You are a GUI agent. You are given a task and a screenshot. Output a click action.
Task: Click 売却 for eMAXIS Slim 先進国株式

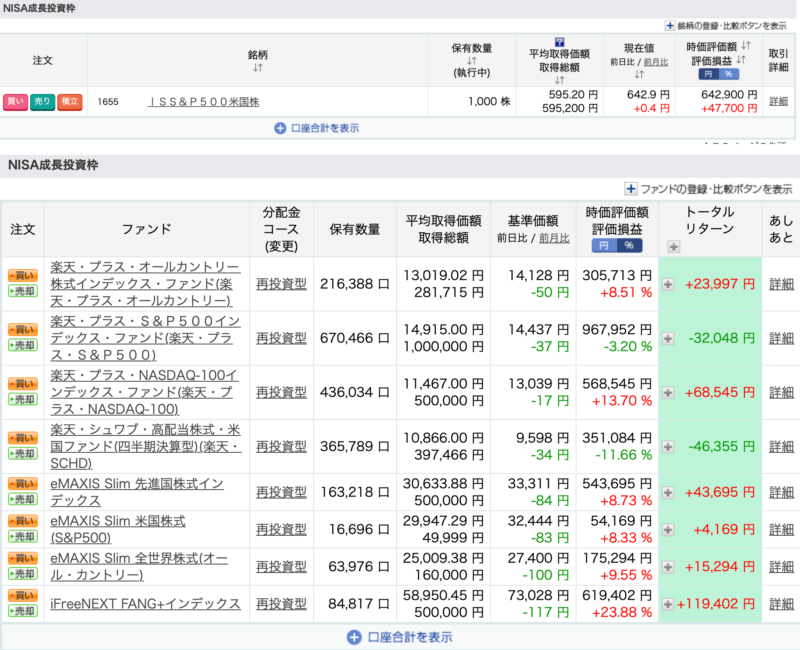23,499
